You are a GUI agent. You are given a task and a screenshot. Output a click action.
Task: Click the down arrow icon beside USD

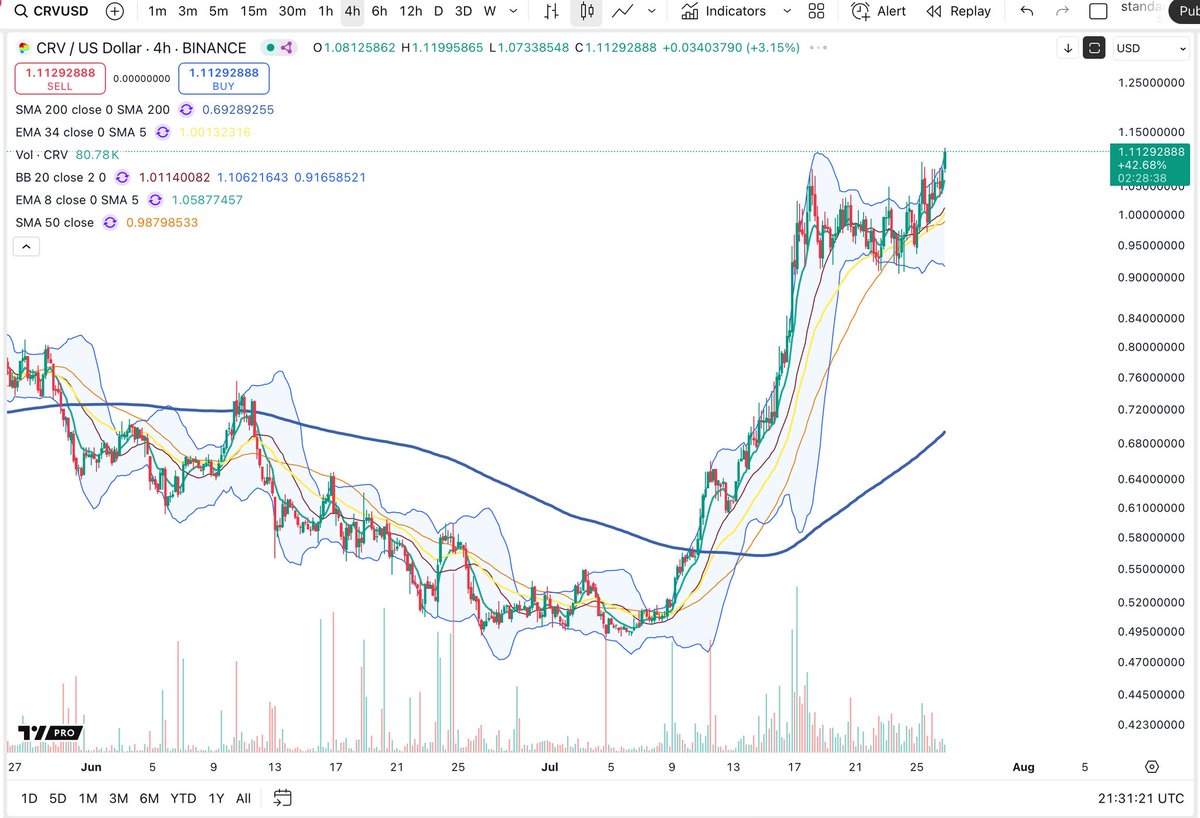point(1069,48)
